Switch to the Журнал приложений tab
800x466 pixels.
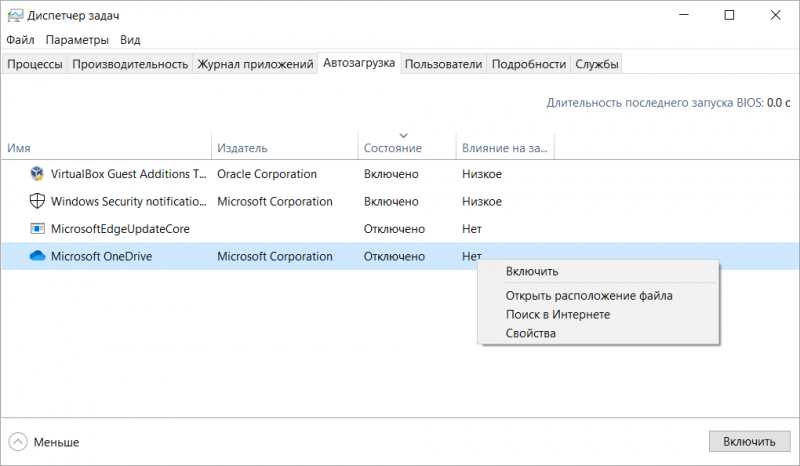(x=255, y=64)
